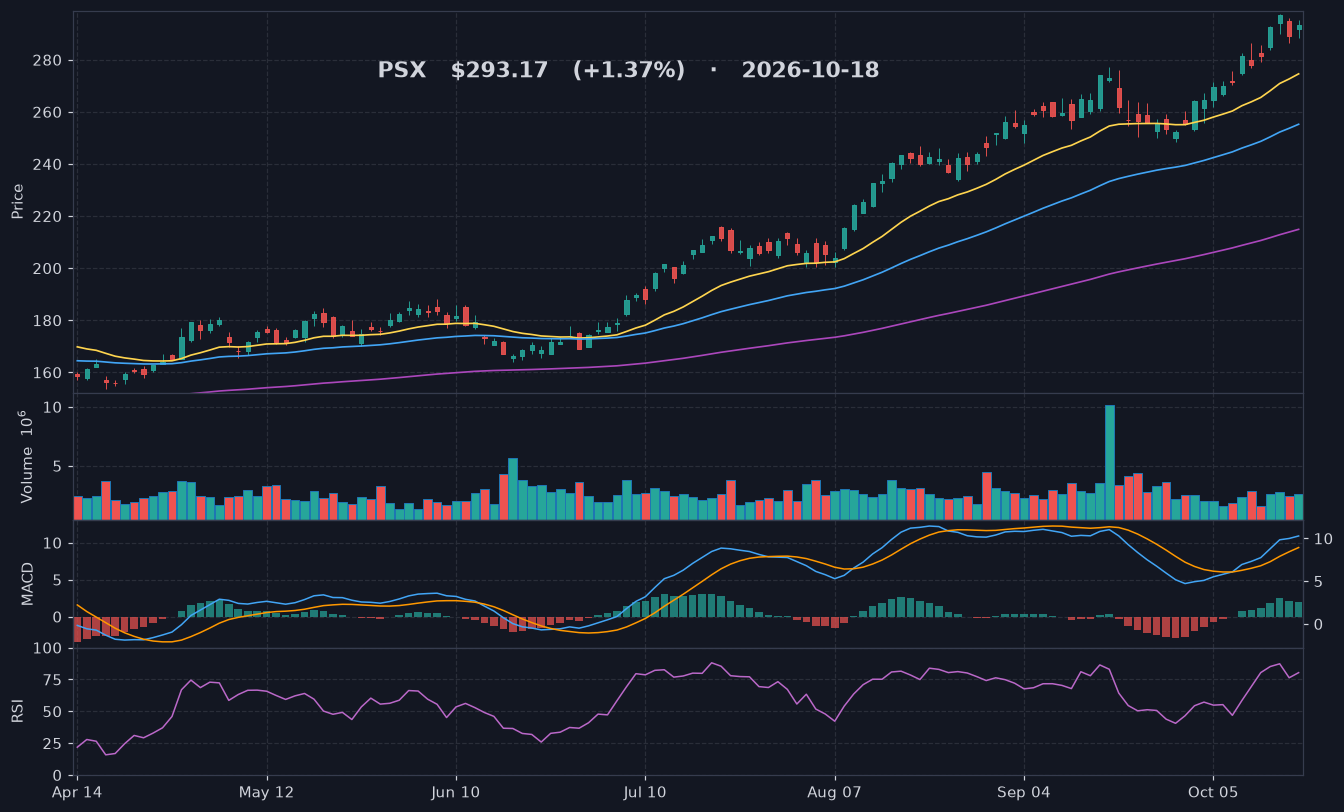Click the $293.17 price in title
This screenshot has width=1344, height=812.
coord(499,71)
